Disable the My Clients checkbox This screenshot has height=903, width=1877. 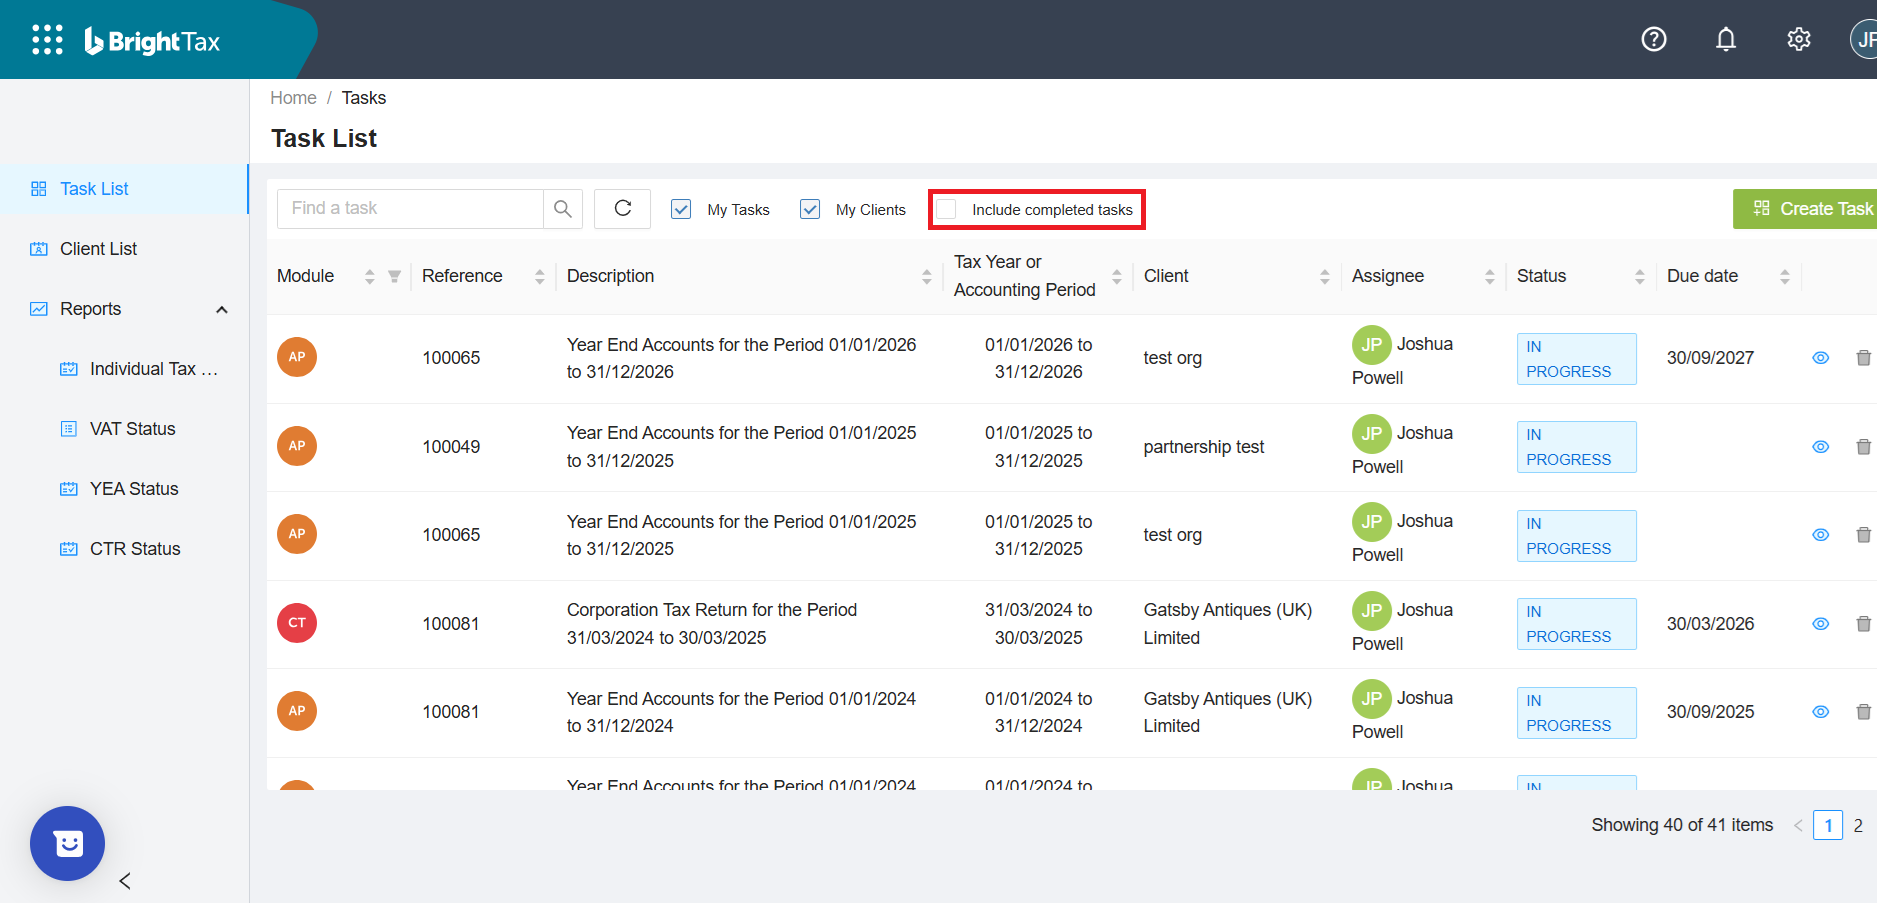pyautogui.click(x=809, y=209)
